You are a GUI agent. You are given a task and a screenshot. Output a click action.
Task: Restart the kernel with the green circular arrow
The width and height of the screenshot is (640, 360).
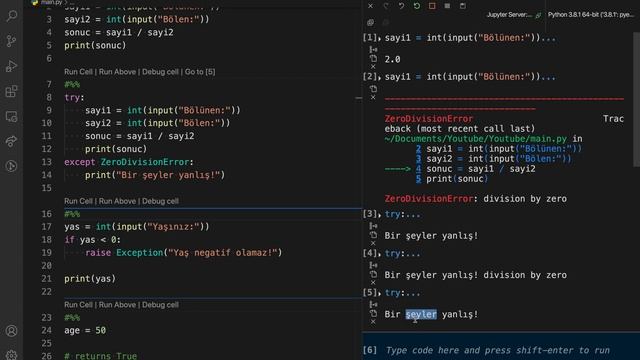[x=417, y=6]
